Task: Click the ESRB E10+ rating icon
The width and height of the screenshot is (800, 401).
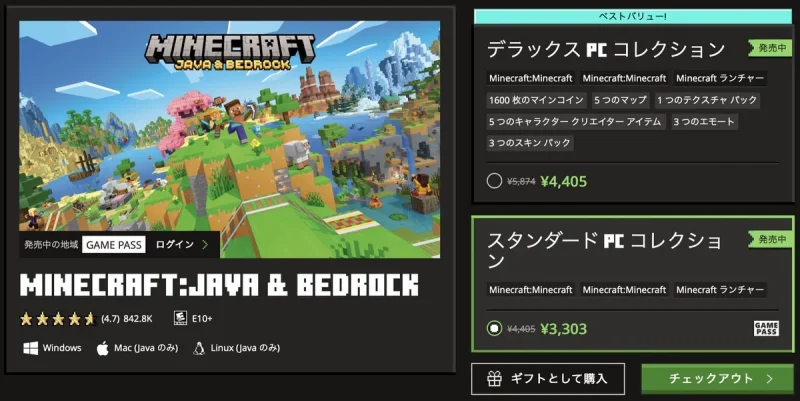Action: click(180, 318)
